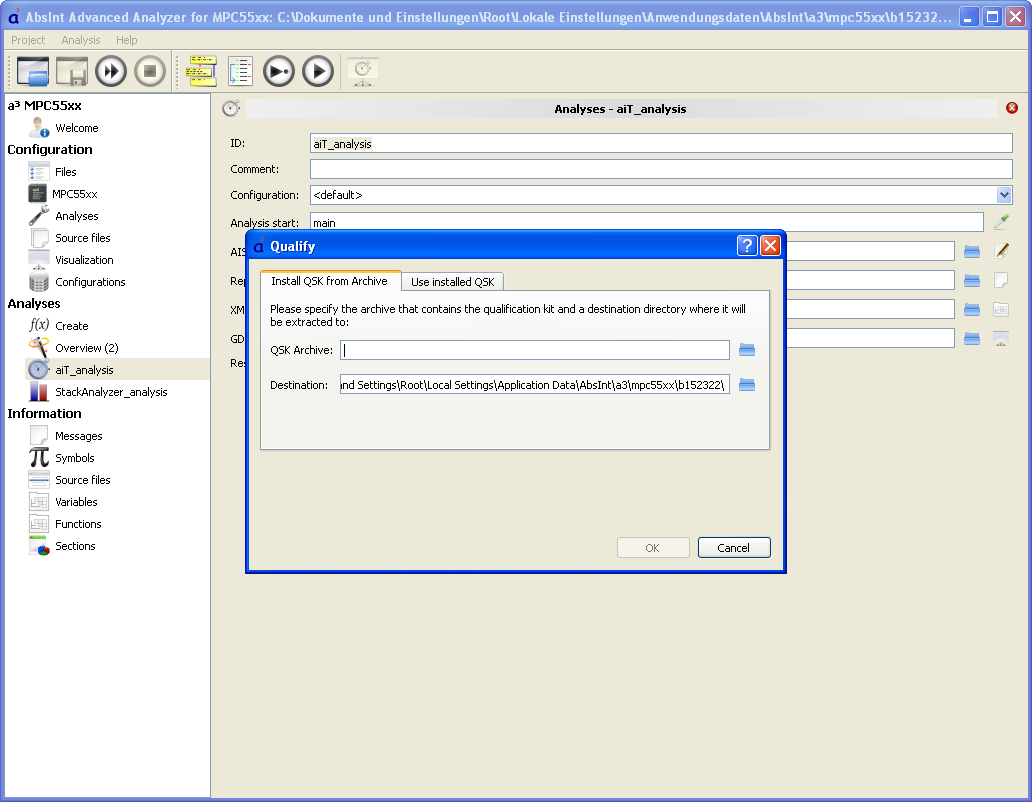Open Files configuration item
Screen dimensions: 1032x802
click(65, 172)
